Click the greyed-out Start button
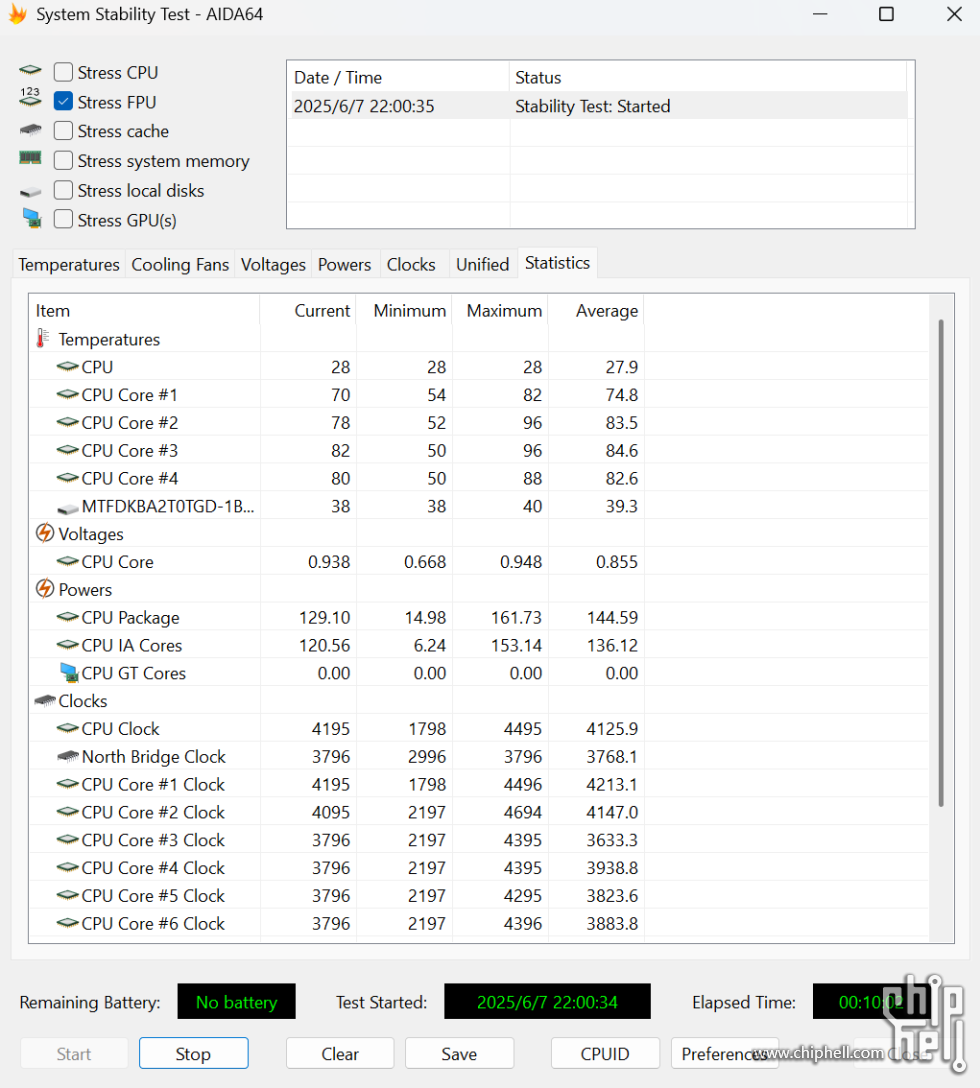980x1088 pixels. (x=74, y=1053)
